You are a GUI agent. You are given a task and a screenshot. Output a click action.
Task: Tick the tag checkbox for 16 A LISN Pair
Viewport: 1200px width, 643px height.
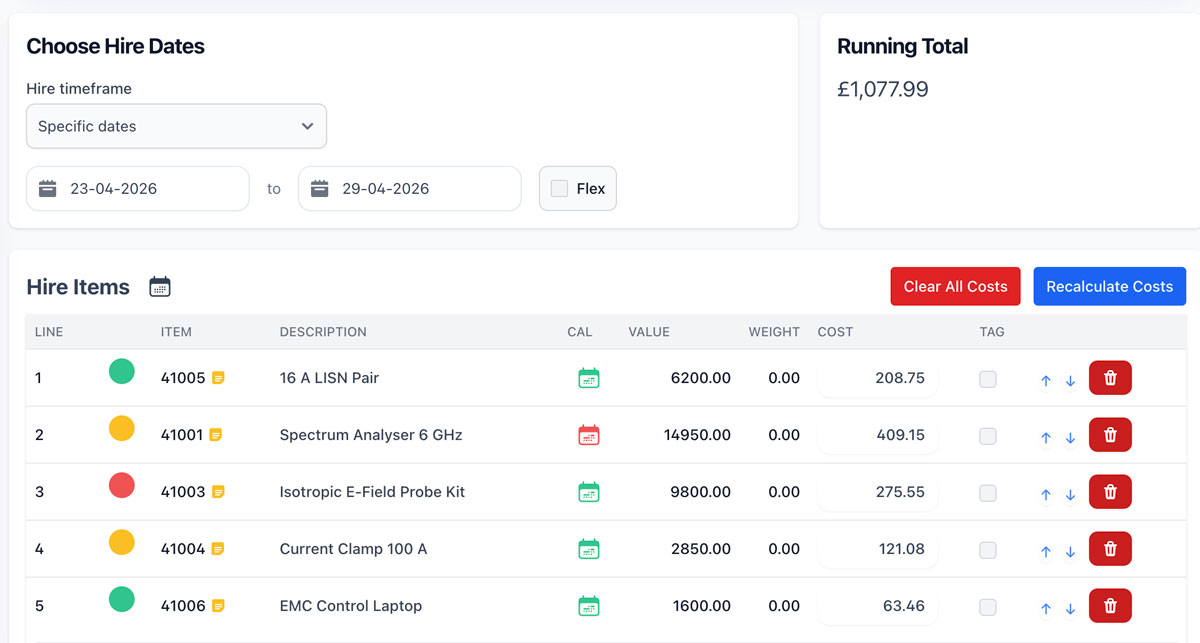coord(988,379)
